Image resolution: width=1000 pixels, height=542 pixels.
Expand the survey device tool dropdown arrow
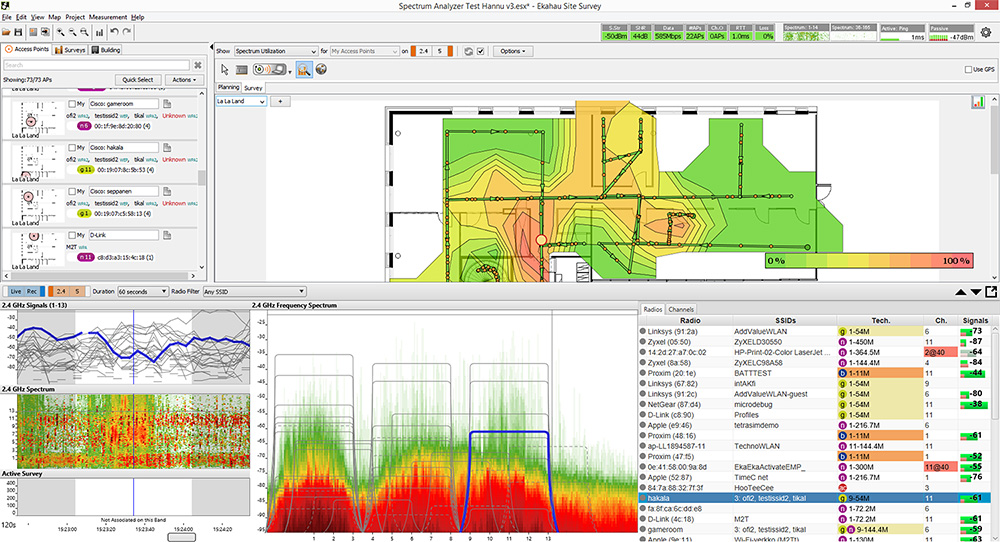click(290, 72)
